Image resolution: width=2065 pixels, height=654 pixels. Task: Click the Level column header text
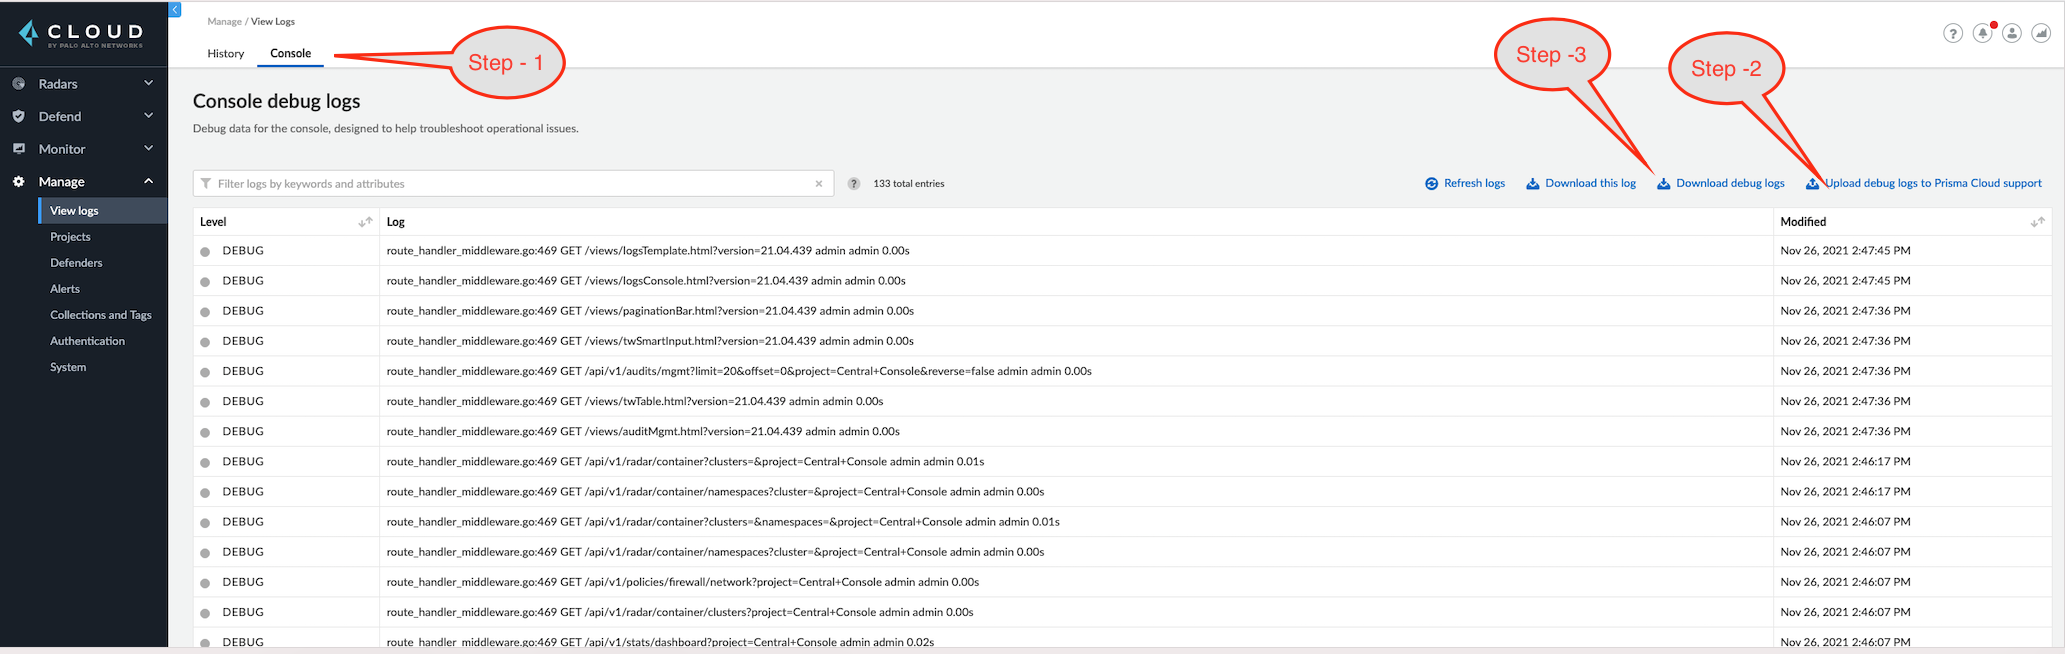213,222
